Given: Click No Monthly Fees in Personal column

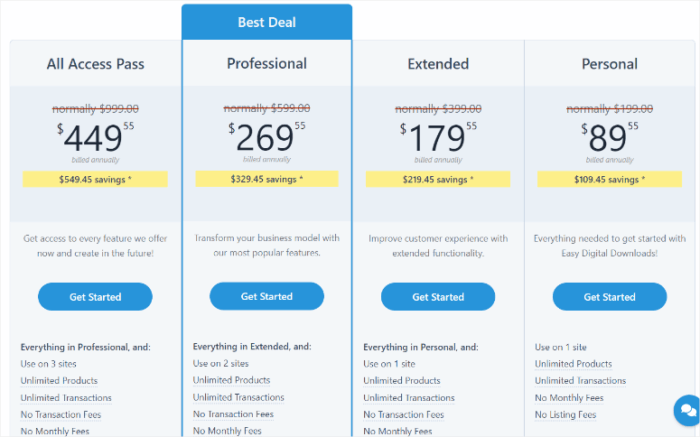Looking at the screenshot, I should click(569, 398).
